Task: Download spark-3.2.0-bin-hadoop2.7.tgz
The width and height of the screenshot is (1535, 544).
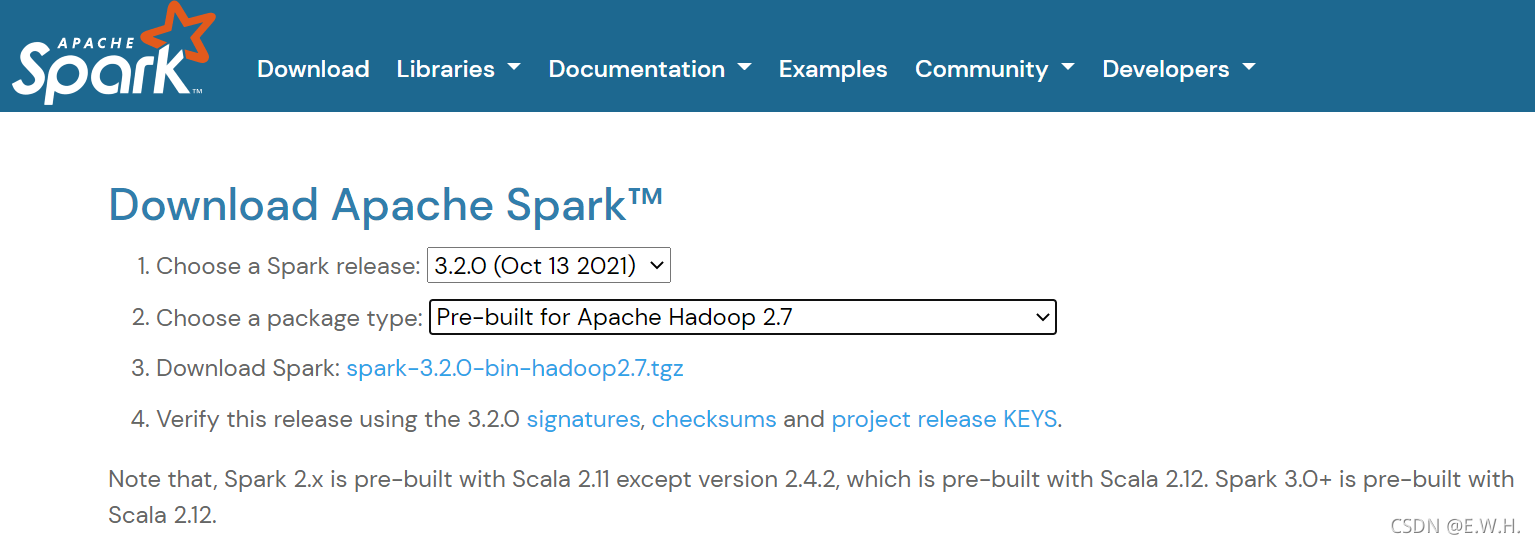Action: click(515, 368)
